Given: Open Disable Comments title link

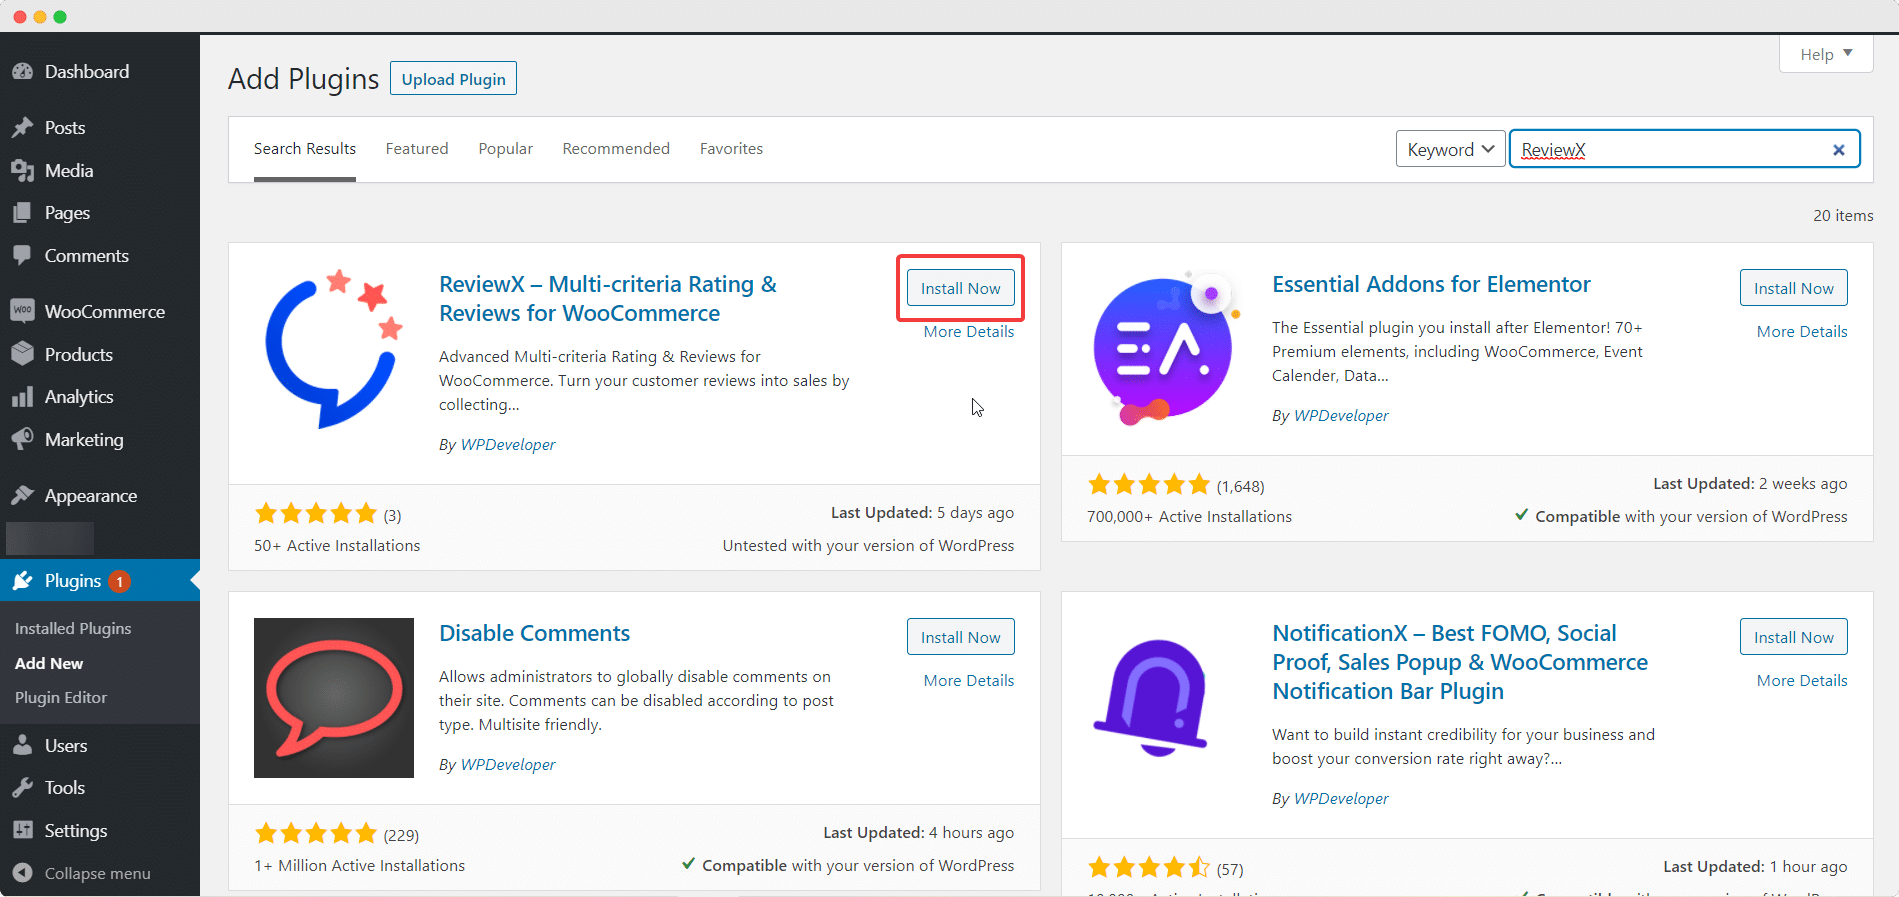Looking at the screenshot, I should coord(534,633).
